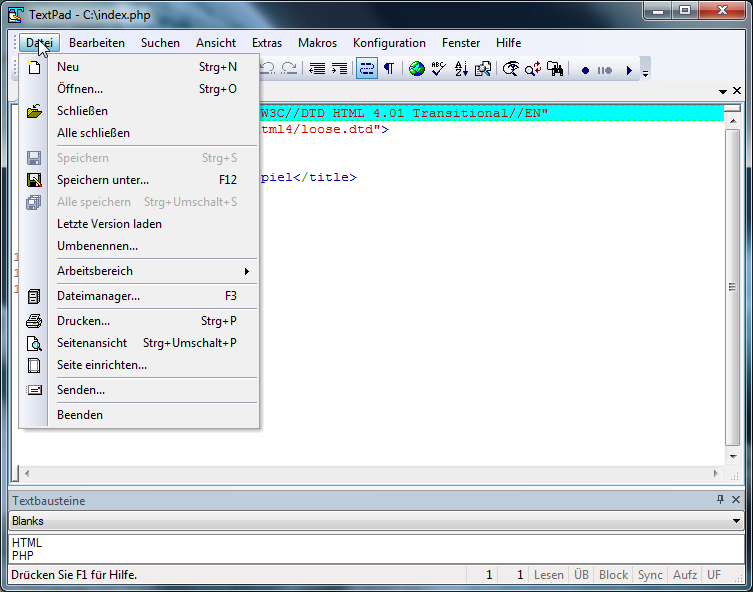This screenshot has height=592, width=753.
Task: Select Seitenansicht menu entry
Action: click(x=139, y=343)
